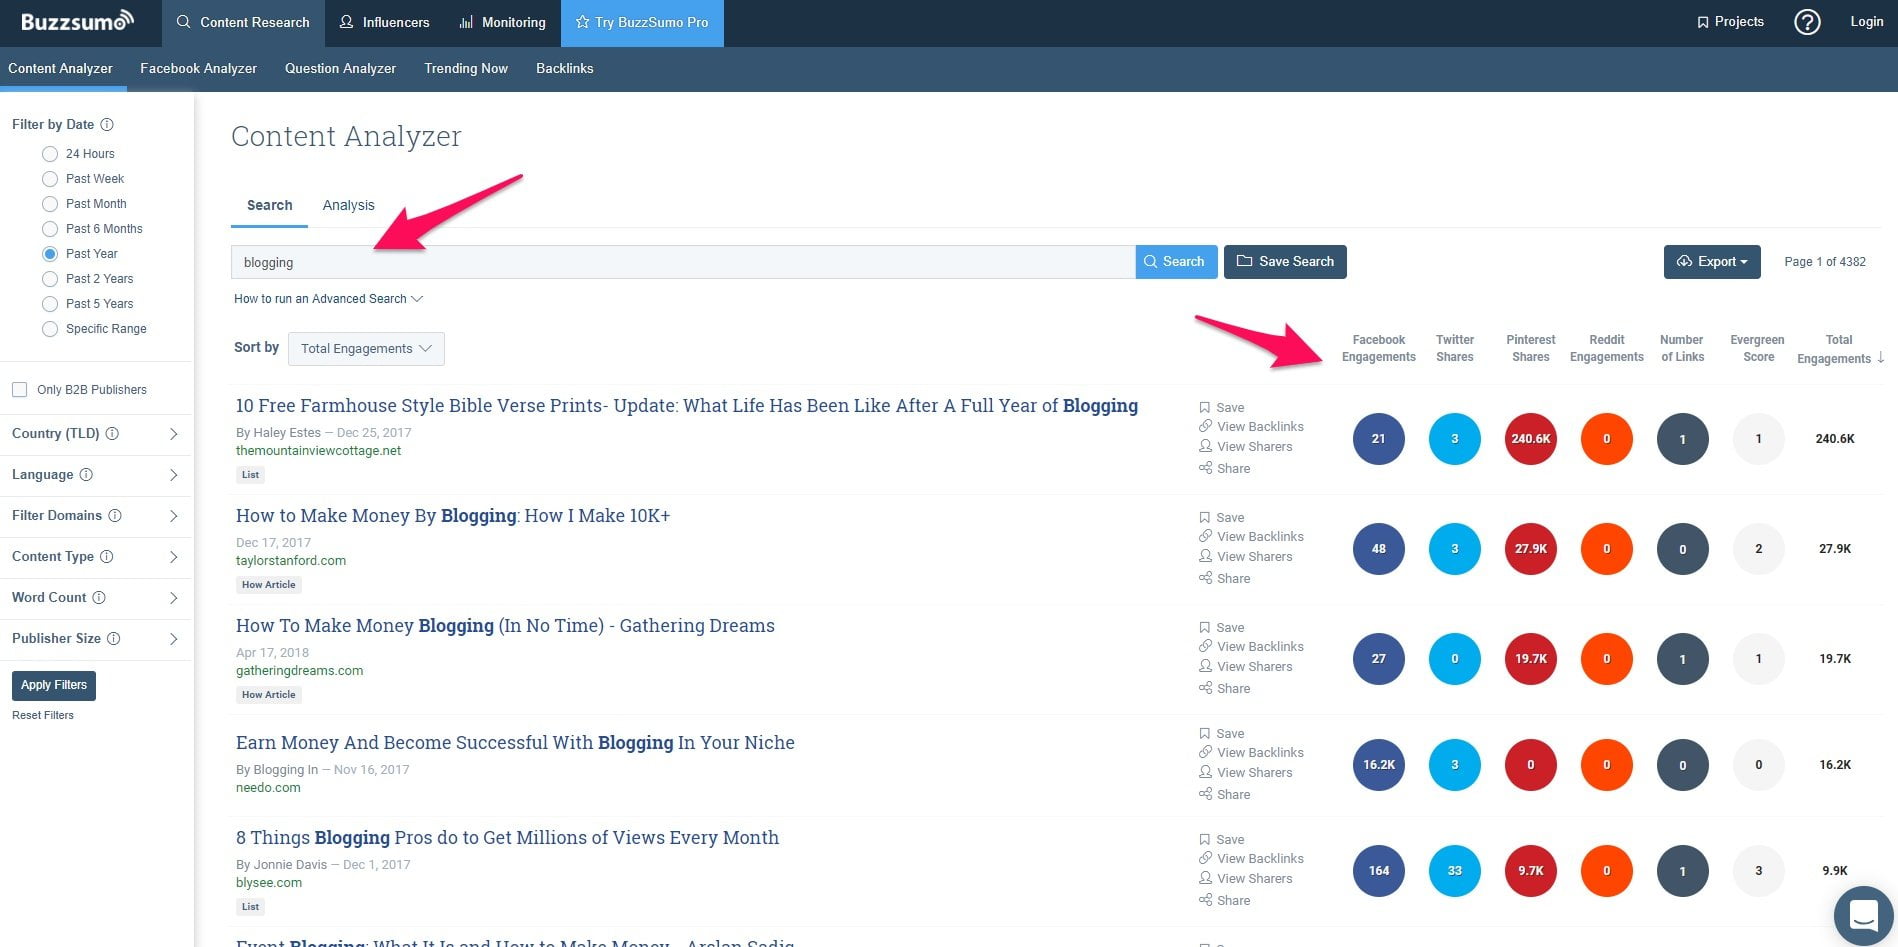Click the Login link
This screenshot has width=1898, height=947.
coord(1866,21)
